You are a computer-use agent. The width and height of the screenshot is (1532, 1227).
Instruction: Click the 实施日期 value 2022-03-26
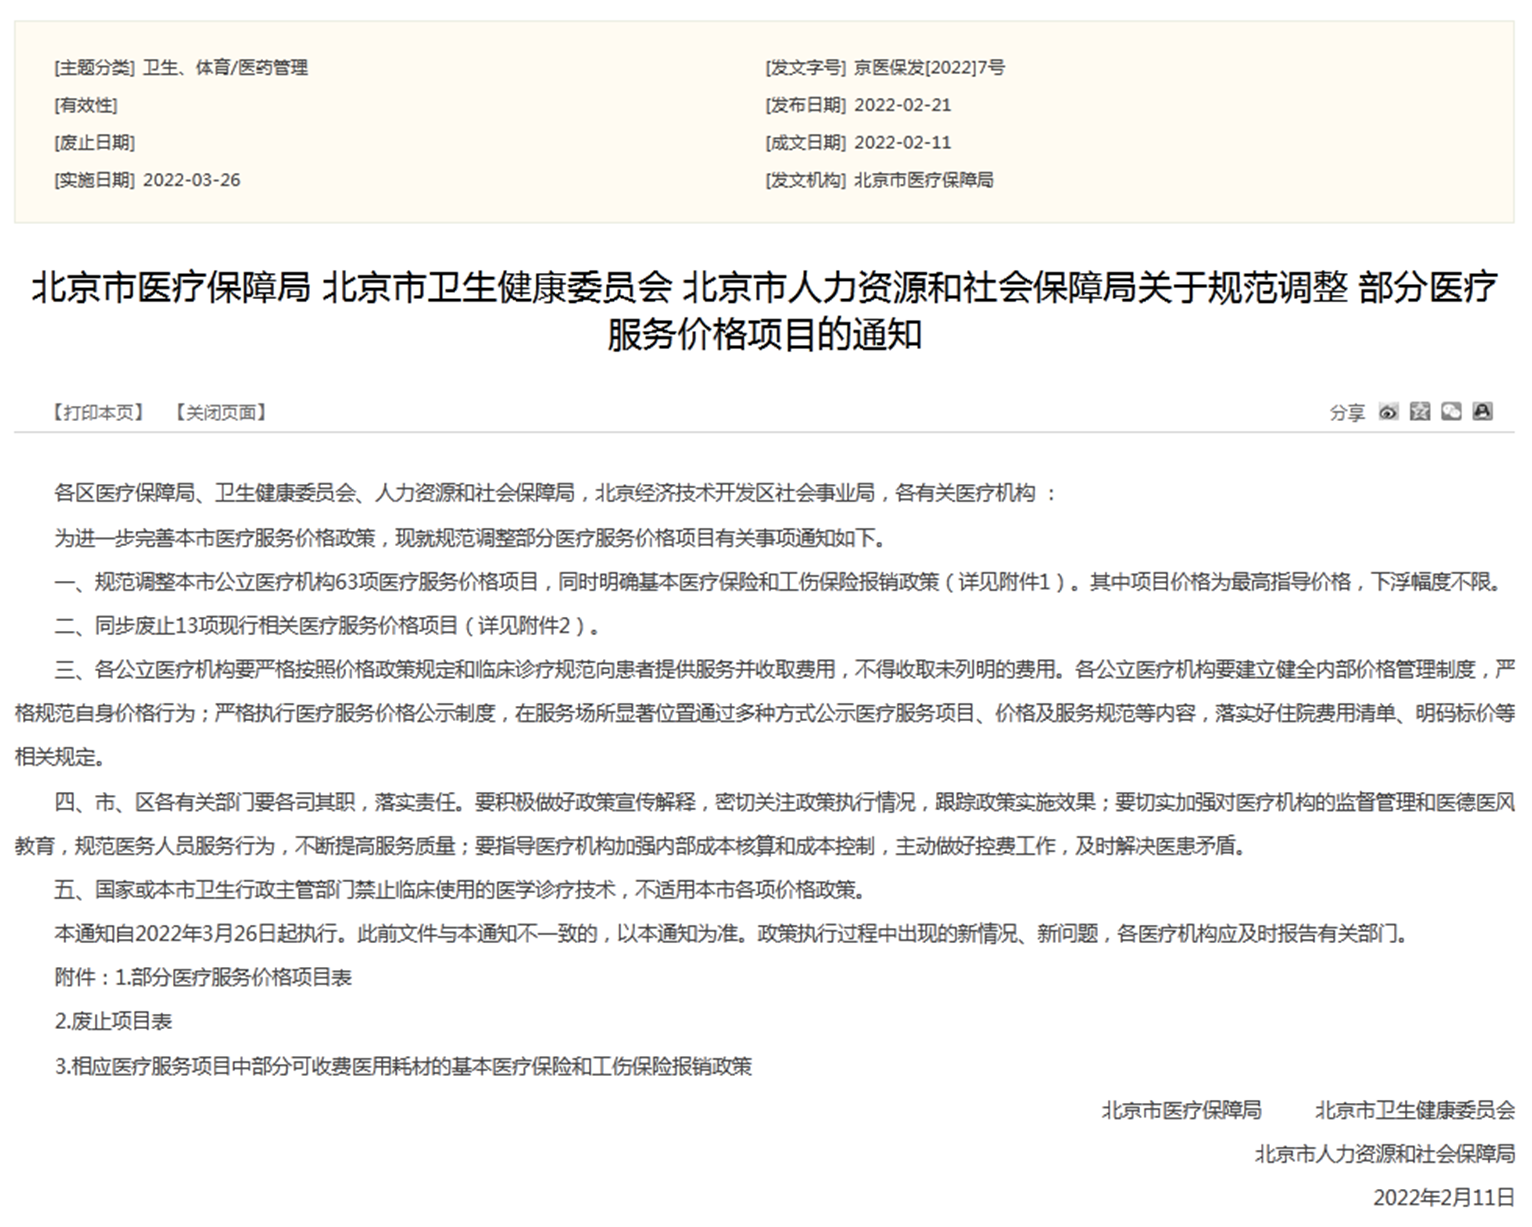[192, 180]
